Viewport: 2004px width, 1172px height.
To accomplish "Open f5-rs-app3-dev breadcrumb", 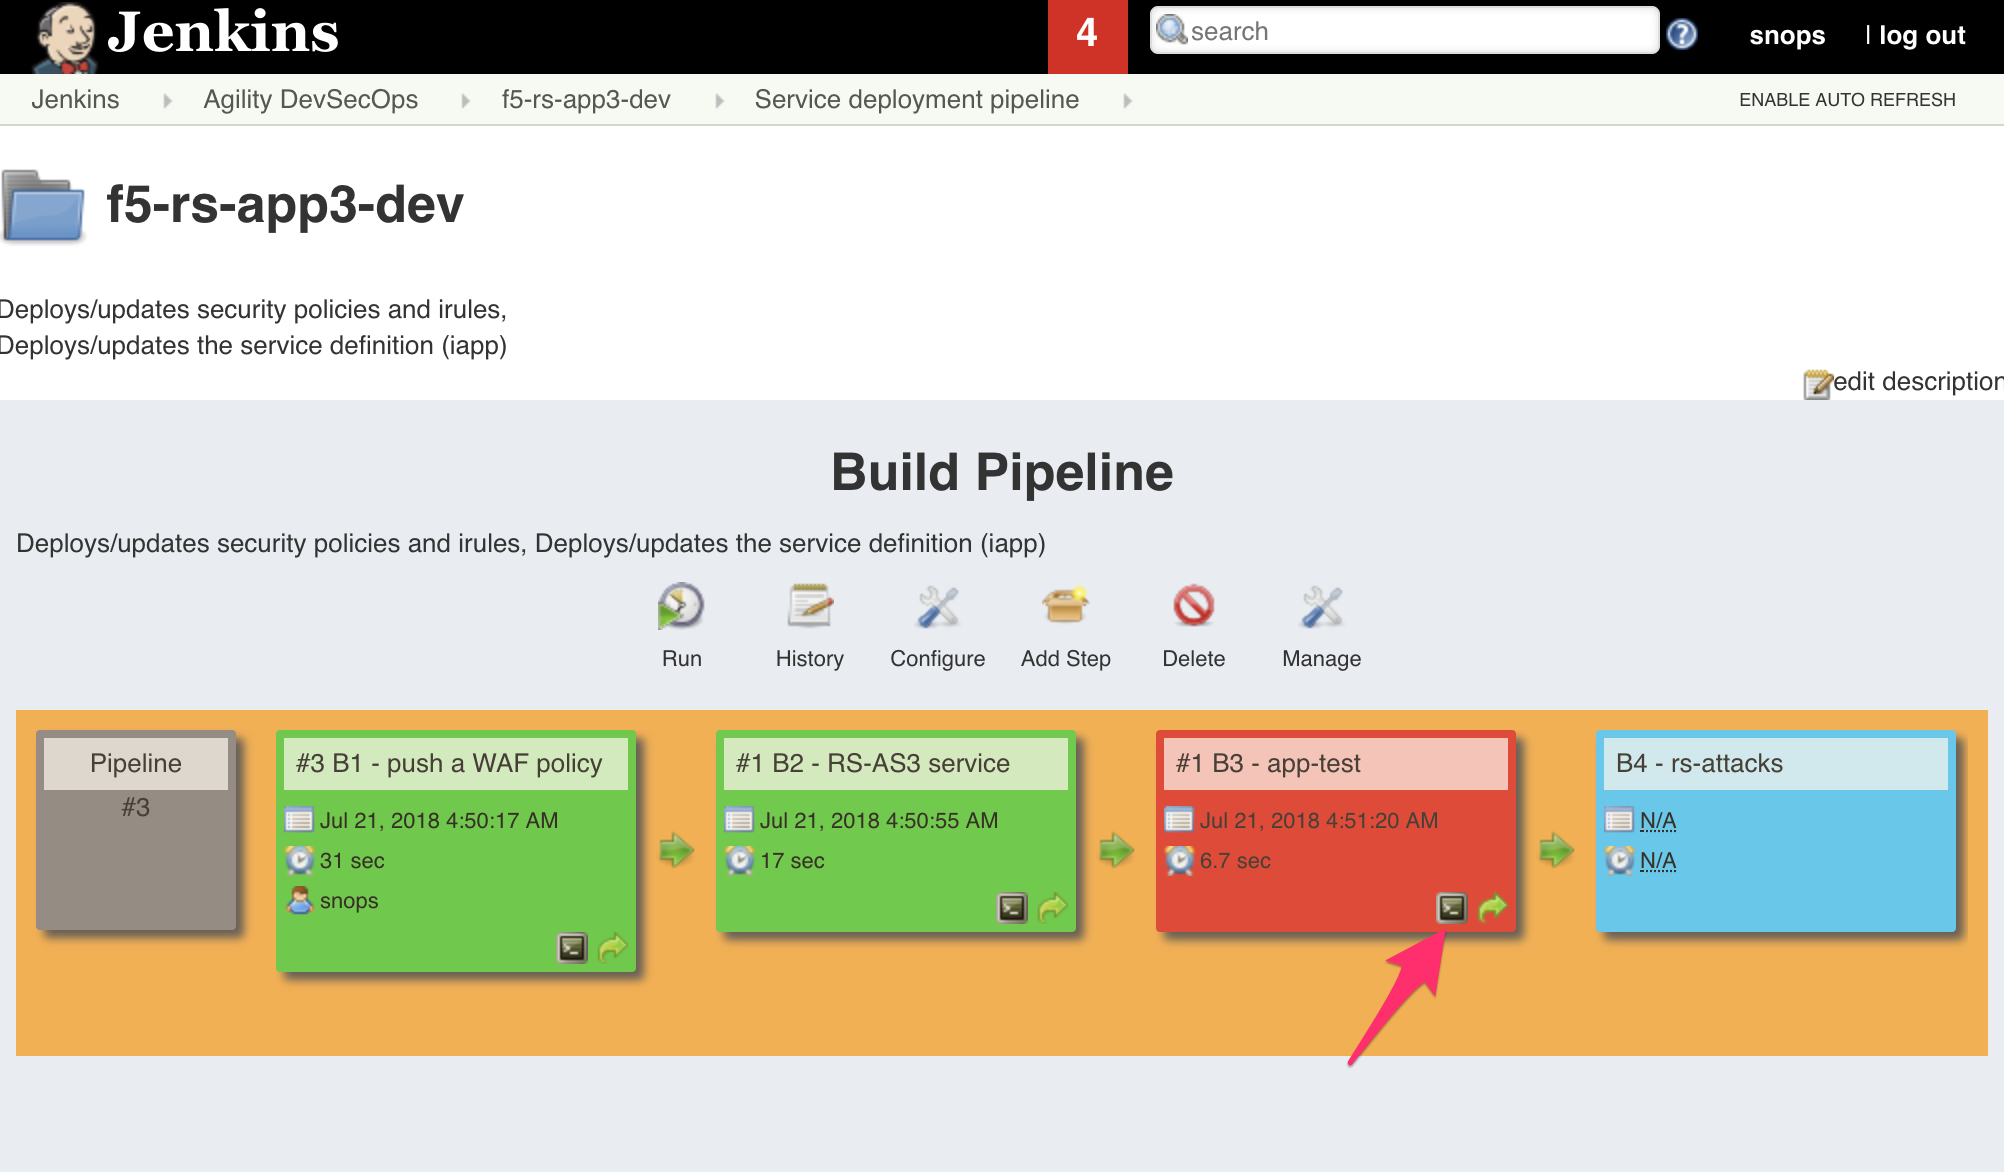I will click(586, 99).
